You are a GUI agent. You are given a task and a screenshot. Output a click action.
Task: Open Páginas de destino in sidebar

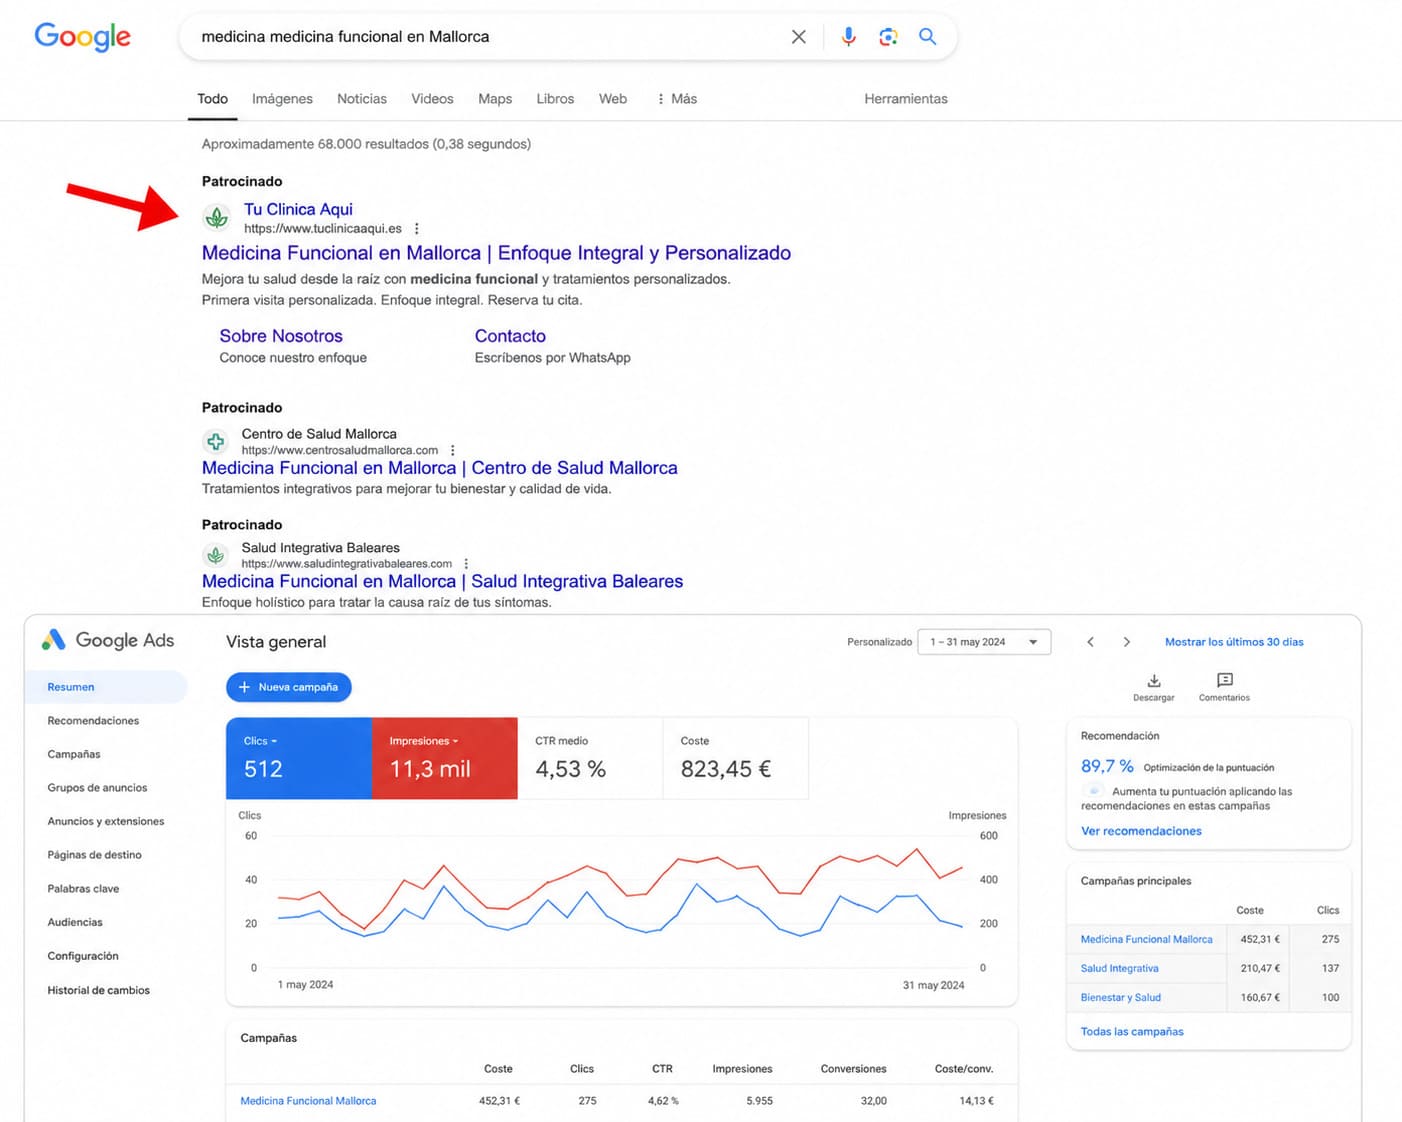tap(94, 855)
